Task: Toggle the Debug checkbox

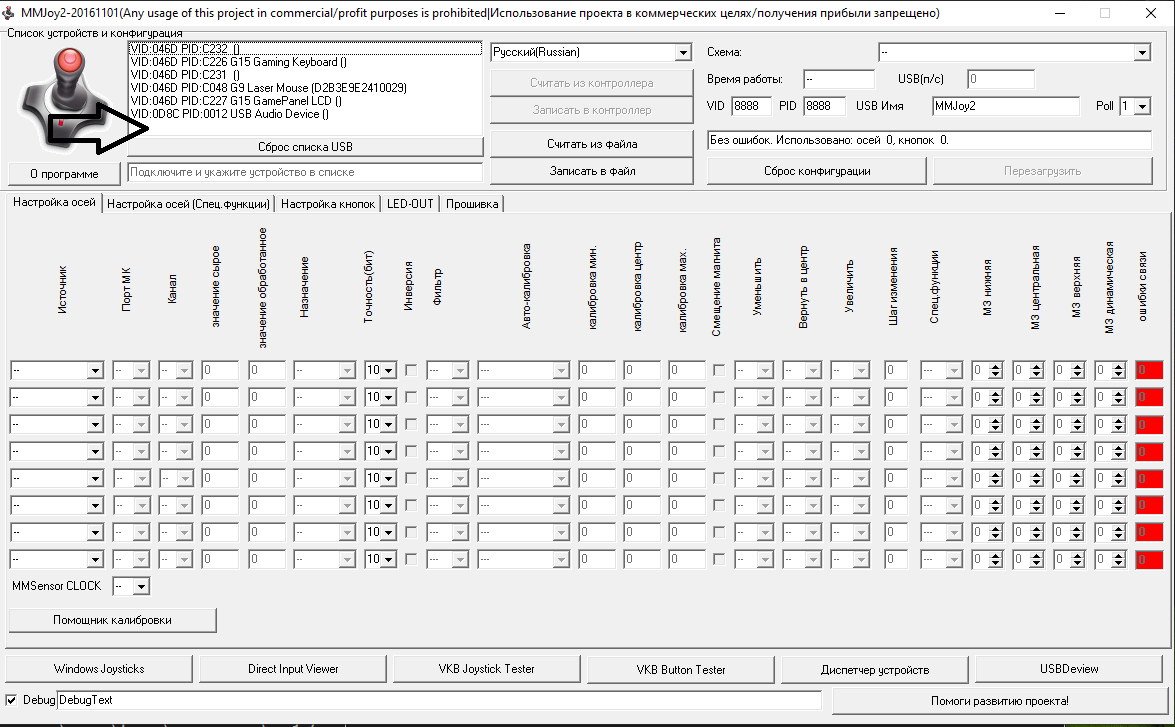Action: (12, 700)
